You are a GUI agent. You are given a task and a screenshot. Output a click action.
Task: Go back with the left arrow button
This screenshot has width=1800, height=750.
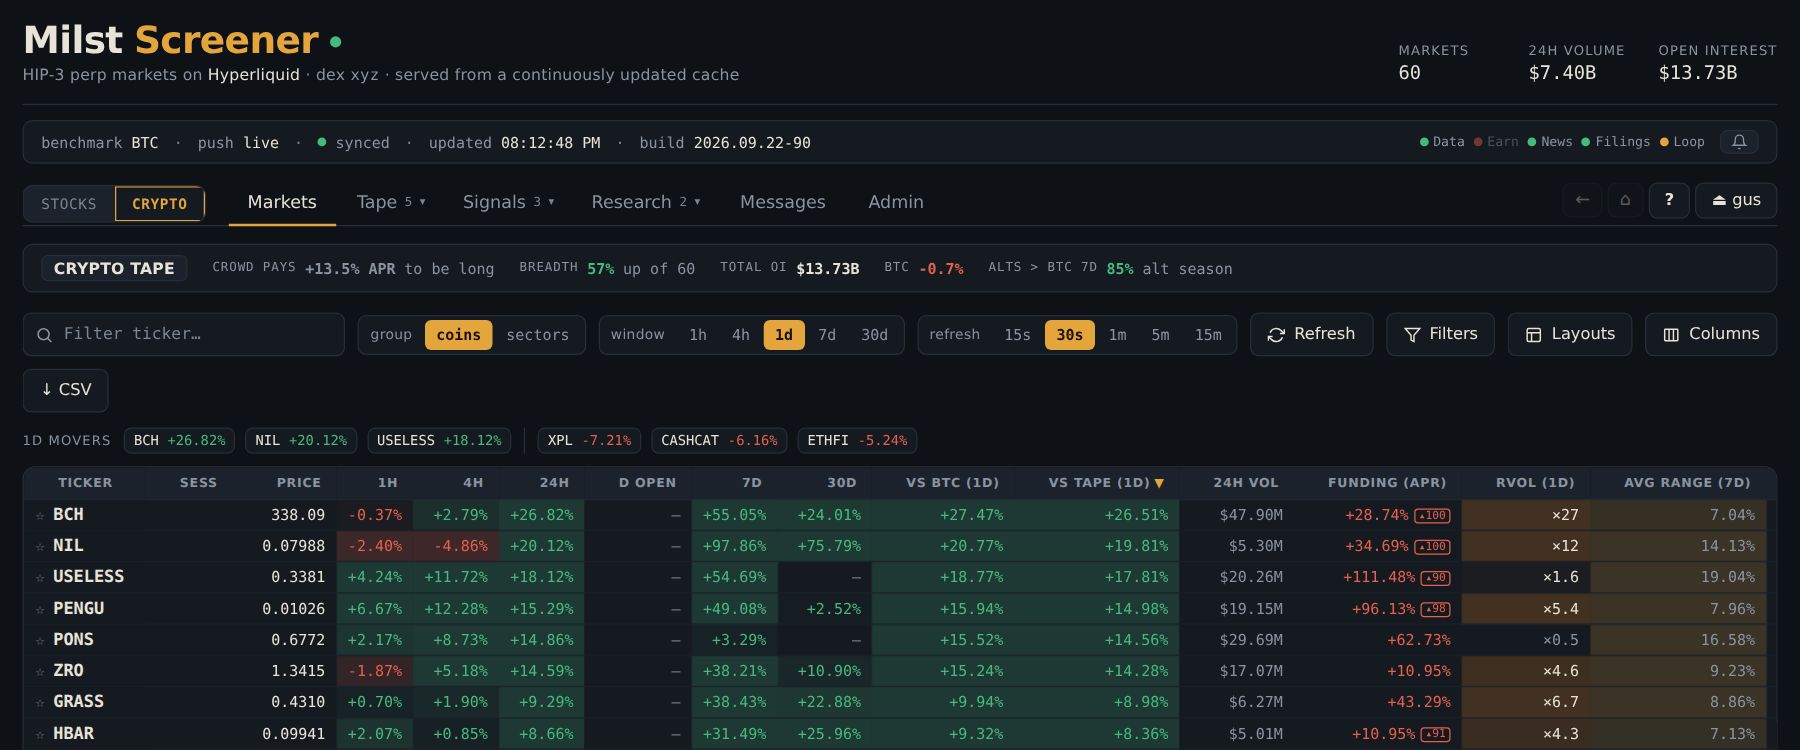pyautogui.click(x=1582, y=200)
